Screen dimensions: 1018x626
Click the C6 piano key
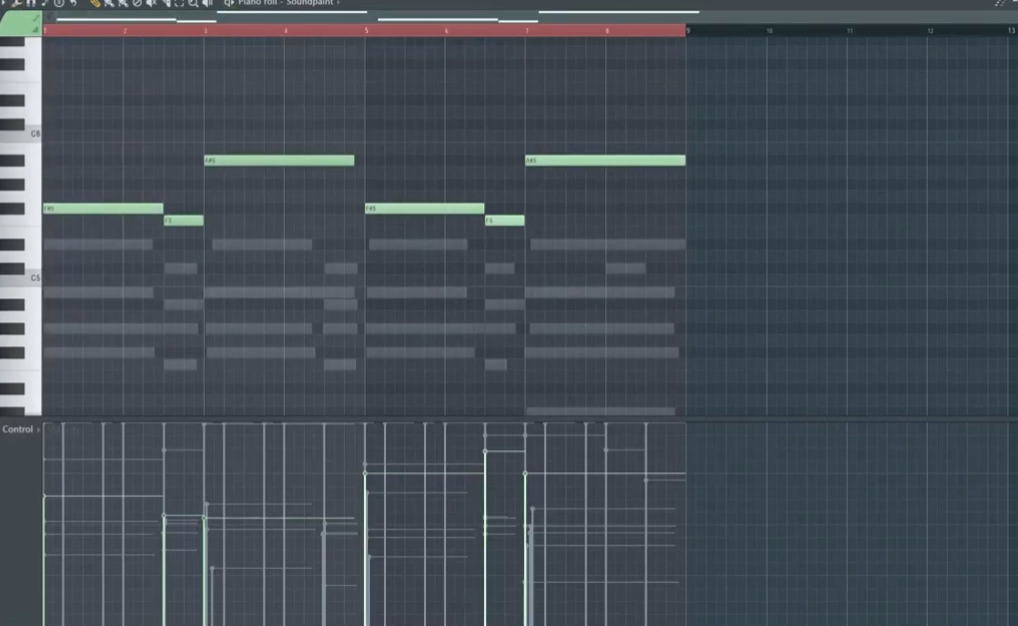coord(21,134)
